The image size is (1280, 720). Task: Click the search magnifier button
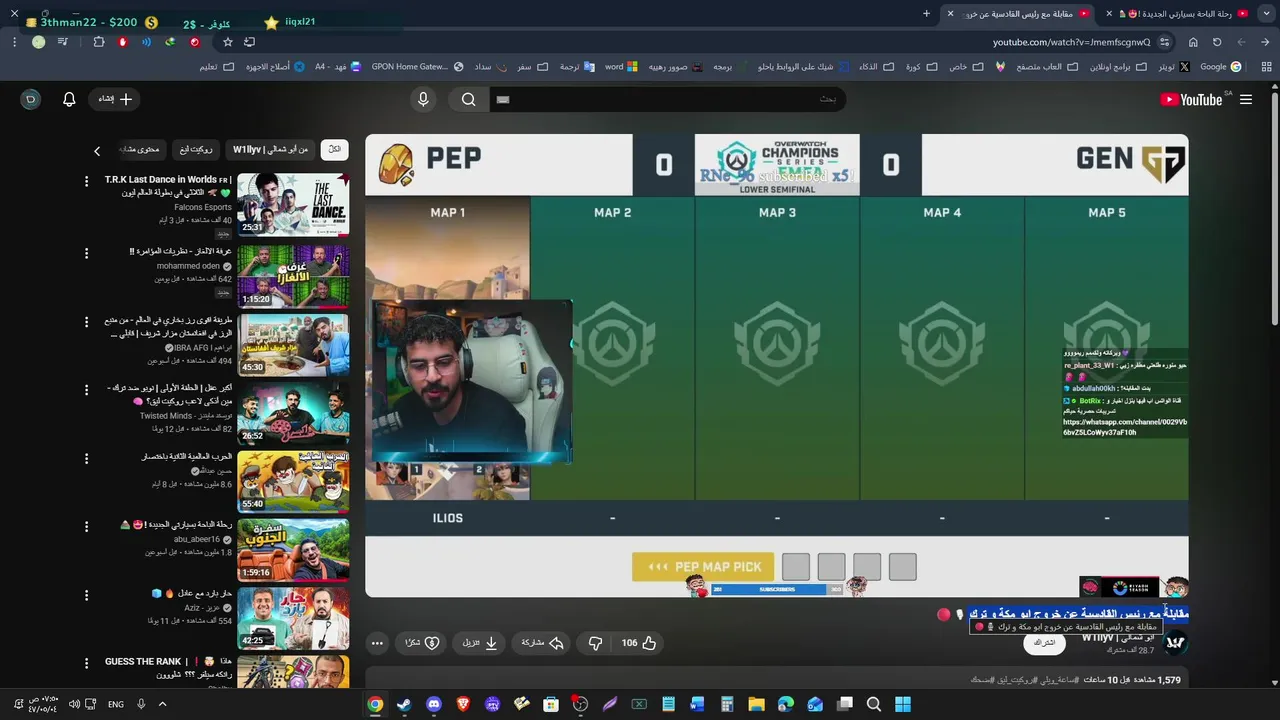pyautogui.click(x=468, y=99)
